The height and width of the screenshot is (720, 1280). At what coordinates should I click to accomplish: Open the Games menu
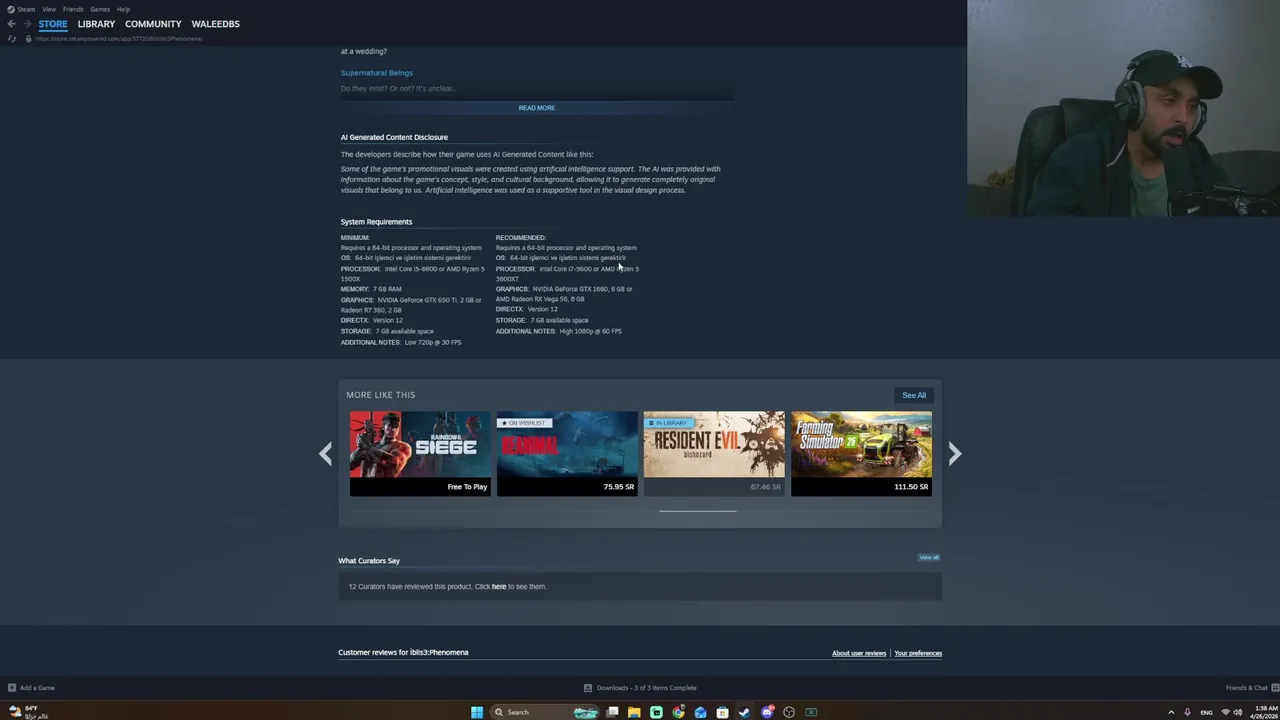[x=100, y=9]
